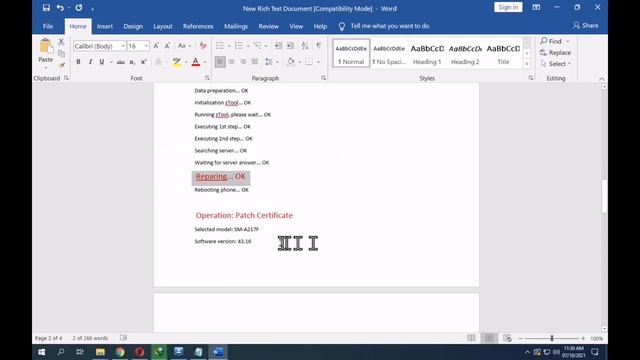Toggle bold formatting
This screenshot has height=360, width=640.
[78, 62]
